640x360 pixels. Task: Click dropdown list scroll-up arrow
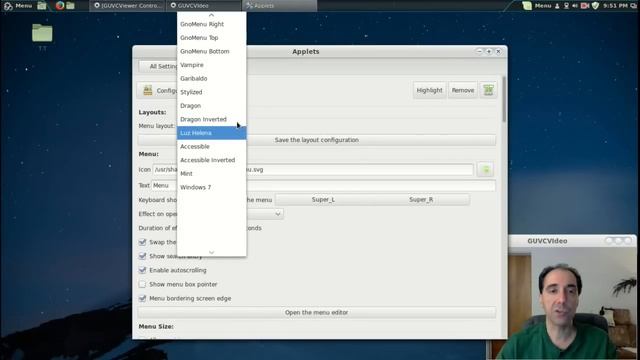(x=211, y=15)
